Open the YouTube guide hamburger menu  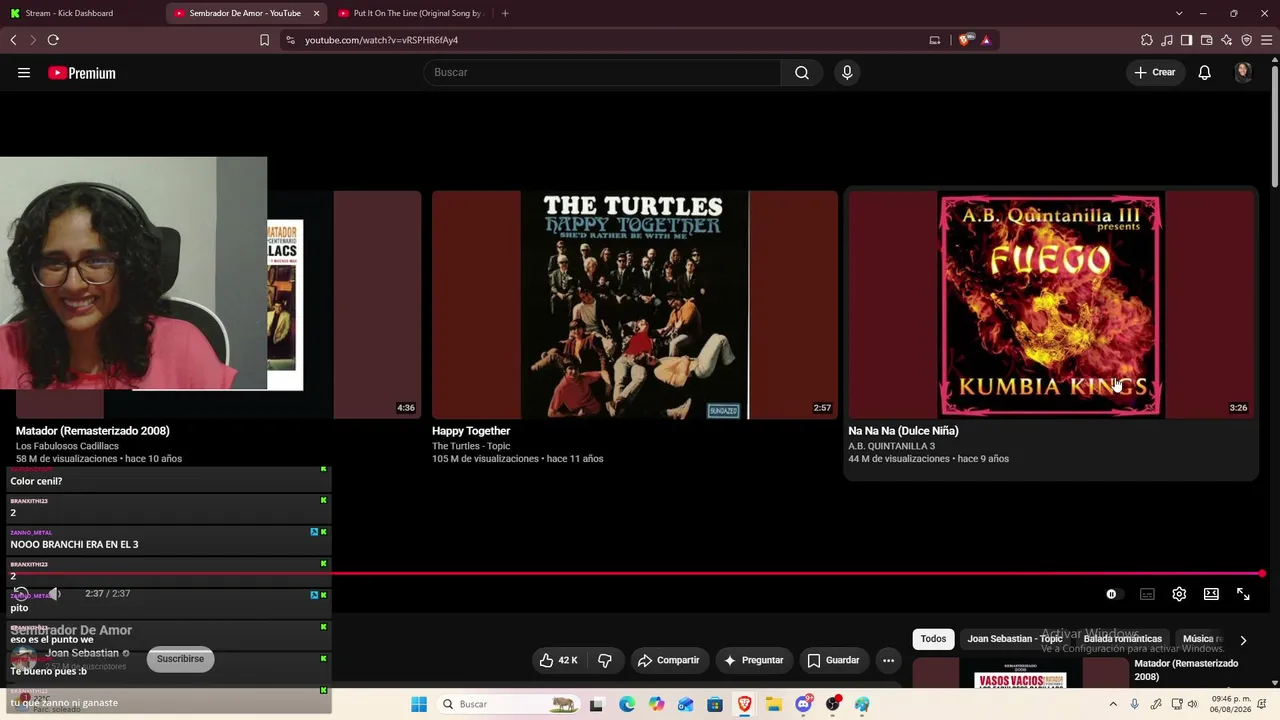[x=24, y=73]
